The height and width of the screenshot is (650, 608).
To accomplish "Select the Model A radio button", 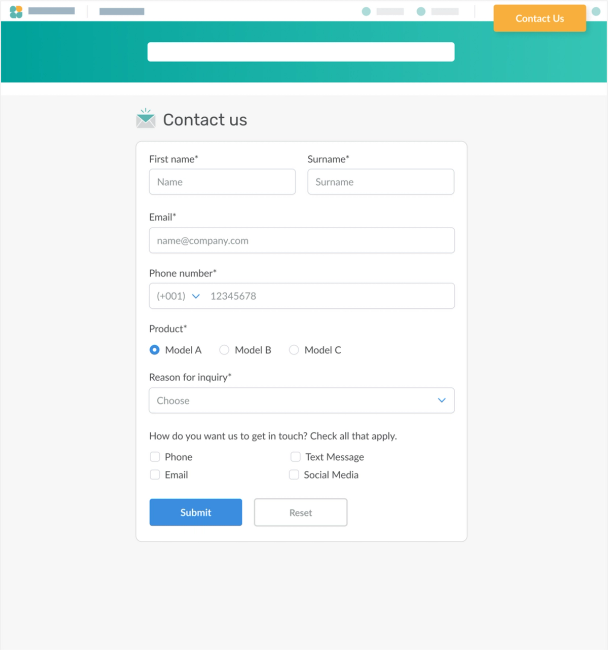I will 155,350.
